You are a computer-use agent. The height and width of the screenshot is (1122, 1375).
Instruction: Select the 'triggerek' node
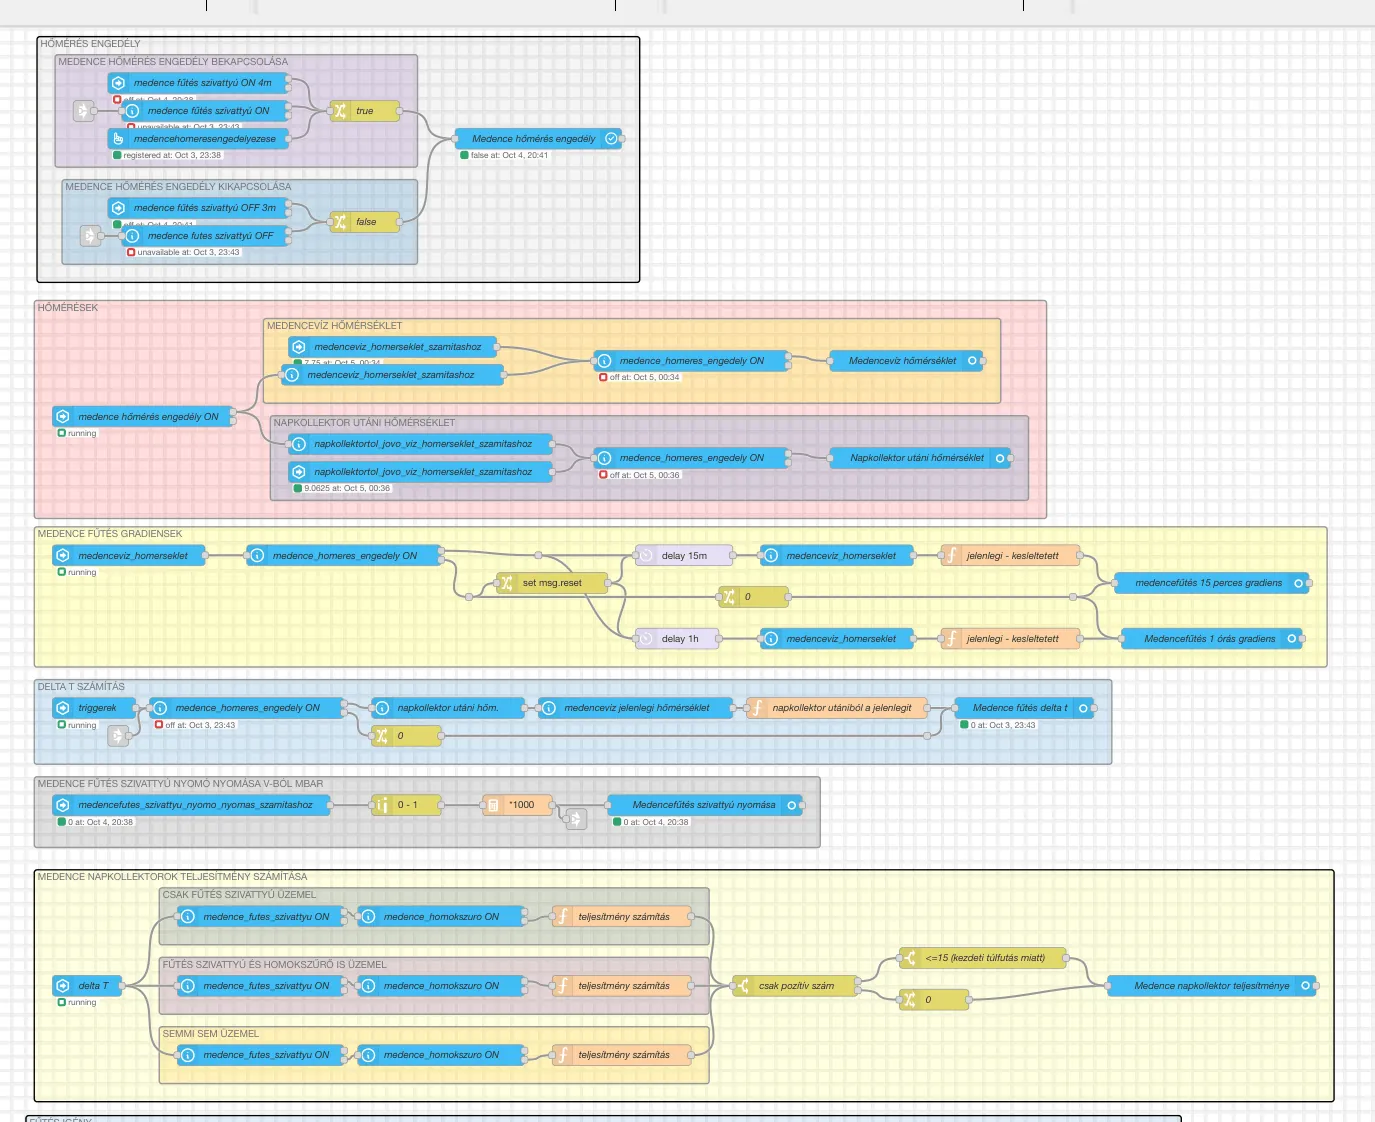pyautogui.click(x=94, y=708)
